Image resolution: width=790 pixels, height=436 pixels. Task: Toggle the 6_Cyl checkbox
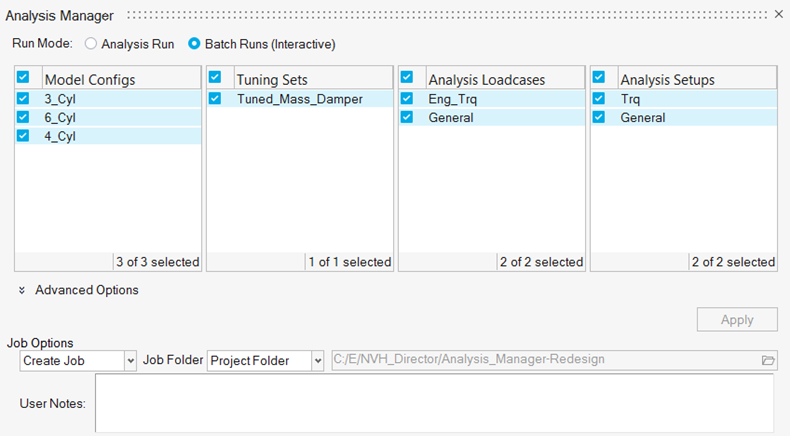coord(24,118)
